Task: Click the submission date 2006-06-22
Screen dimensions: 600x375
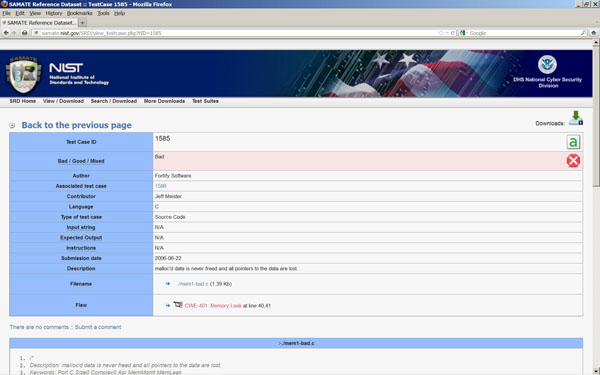Action: click(168, 258)
